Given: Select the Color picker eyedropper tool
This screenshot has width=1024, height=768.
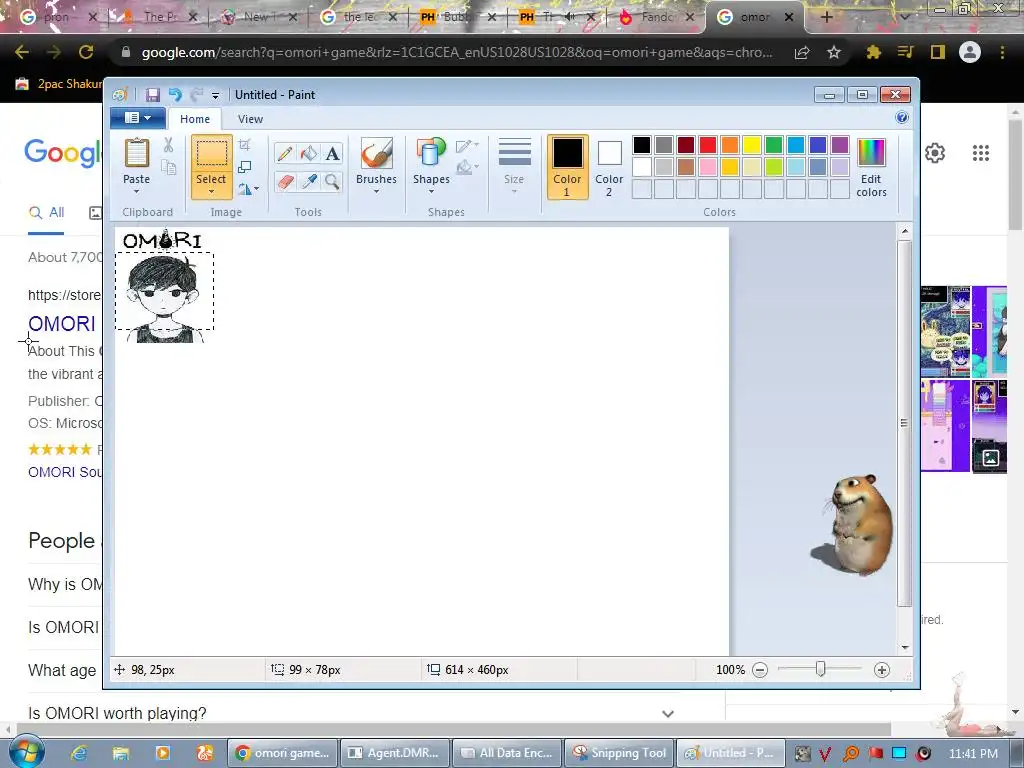Looking at the screenshot, I should (309, 181).
